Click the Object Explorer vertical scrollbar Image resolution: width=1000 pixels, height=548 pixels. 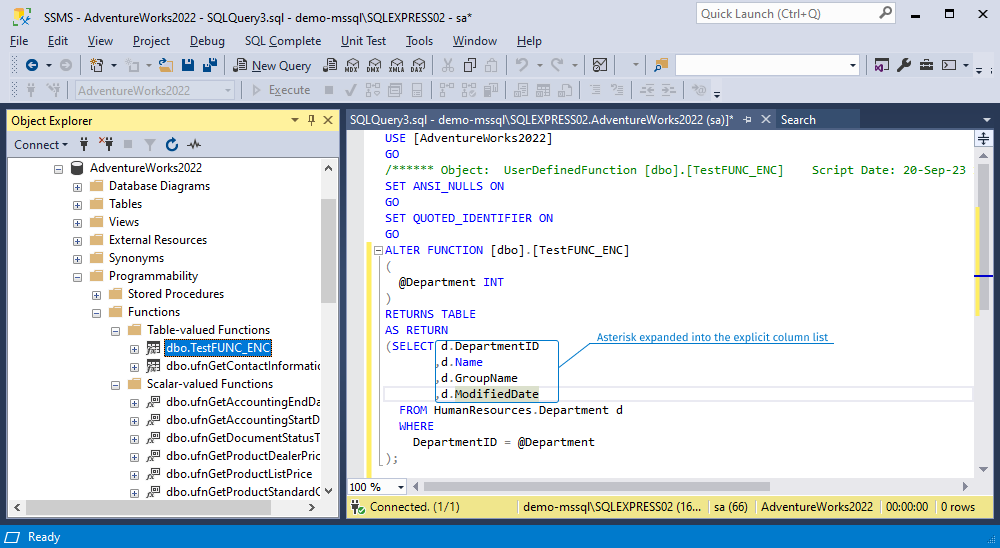pyautogui.click(x=328, y=252)
